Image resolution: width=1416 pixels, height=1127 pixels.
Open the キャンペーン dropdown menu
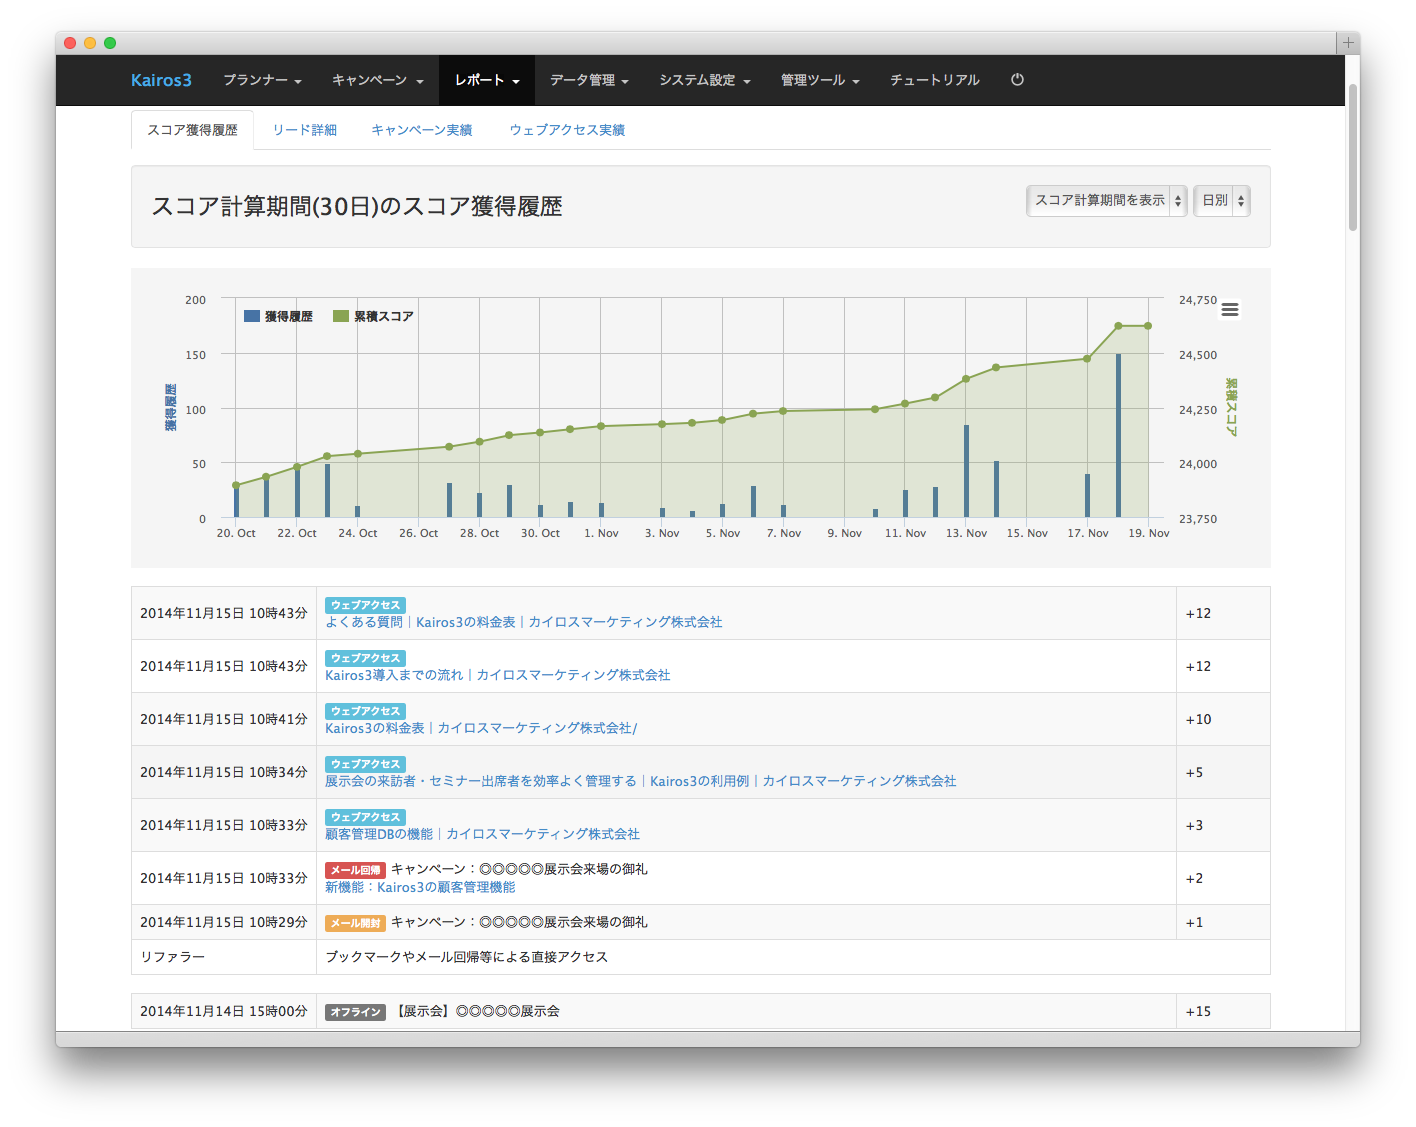click(378, 80)
